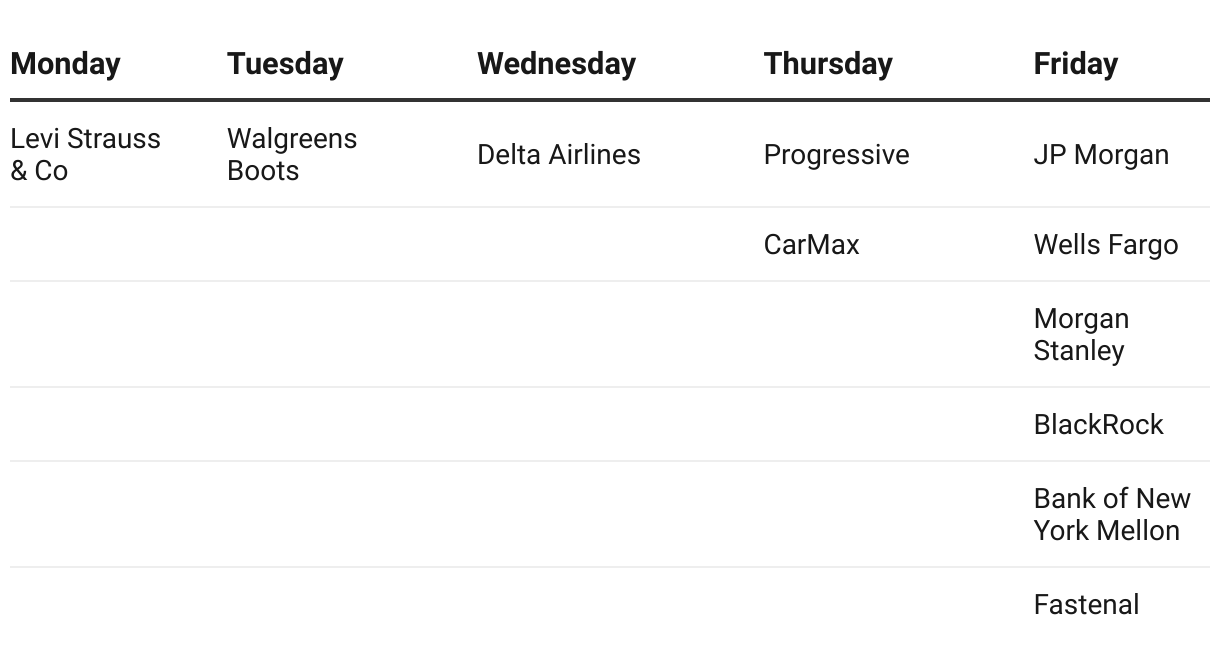Click the JP Morgan entry

pyautogui.click(x=1101, y=155)
